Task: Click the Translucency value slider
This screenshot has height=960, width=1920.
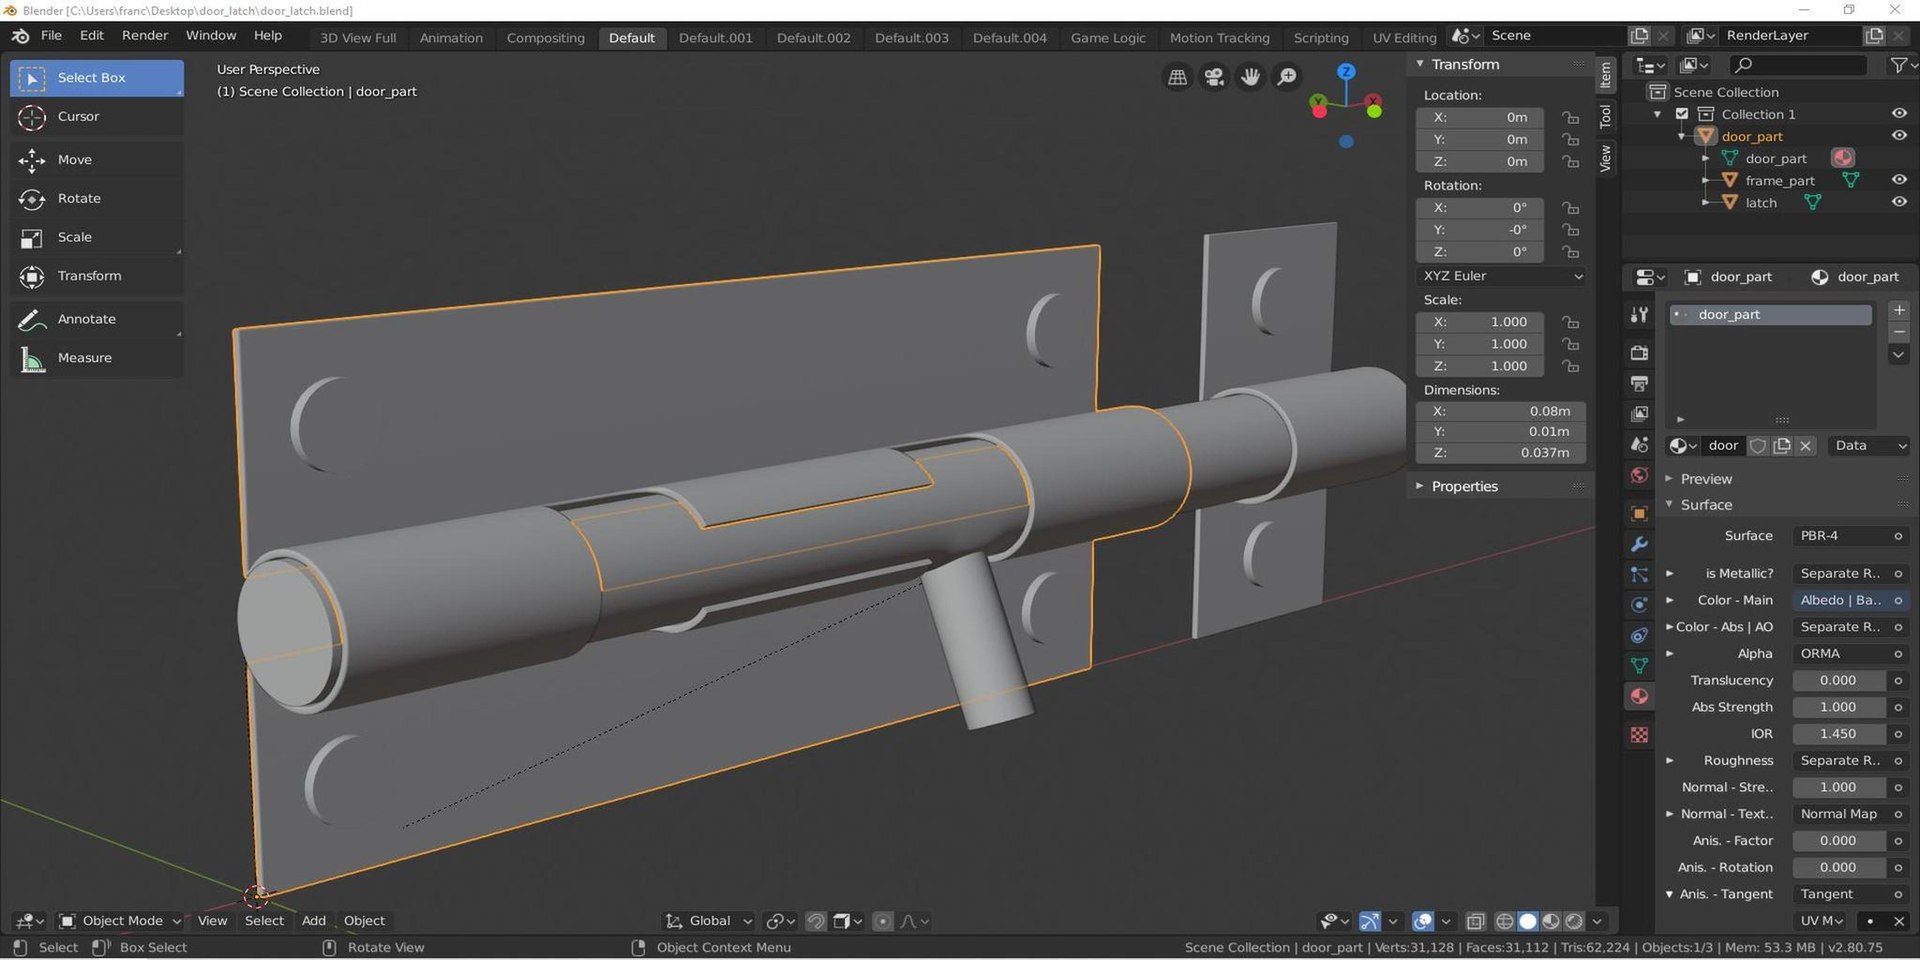Action: [1838, 681]
